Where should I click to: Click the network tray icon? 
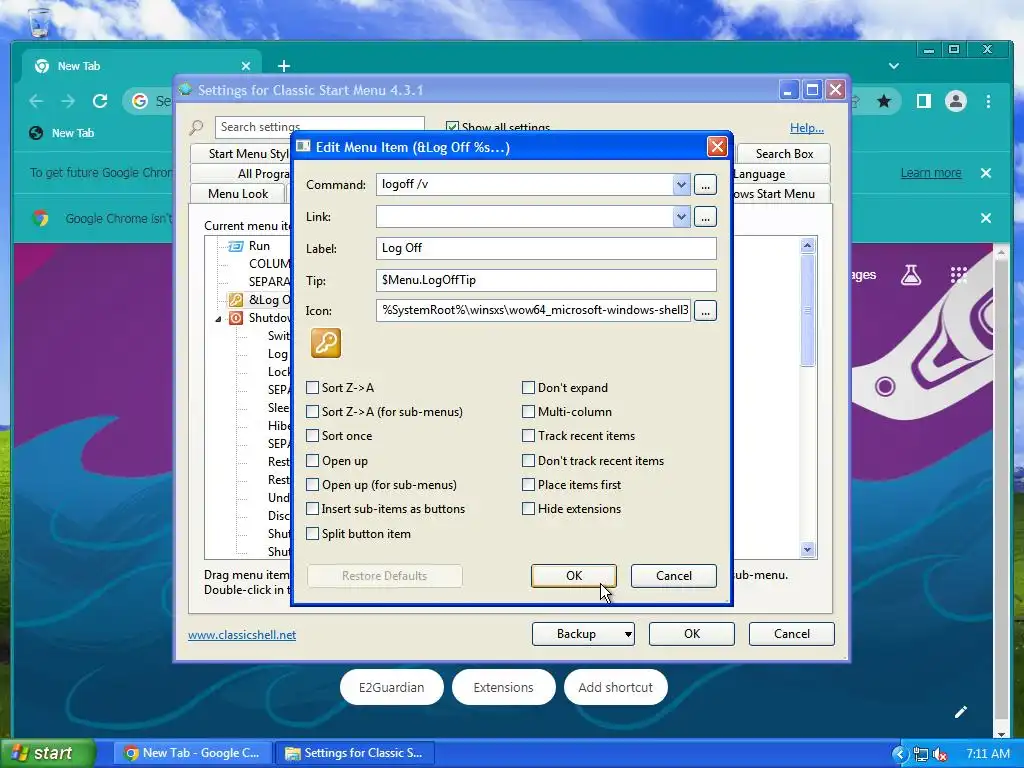click(x=921, y=754)
